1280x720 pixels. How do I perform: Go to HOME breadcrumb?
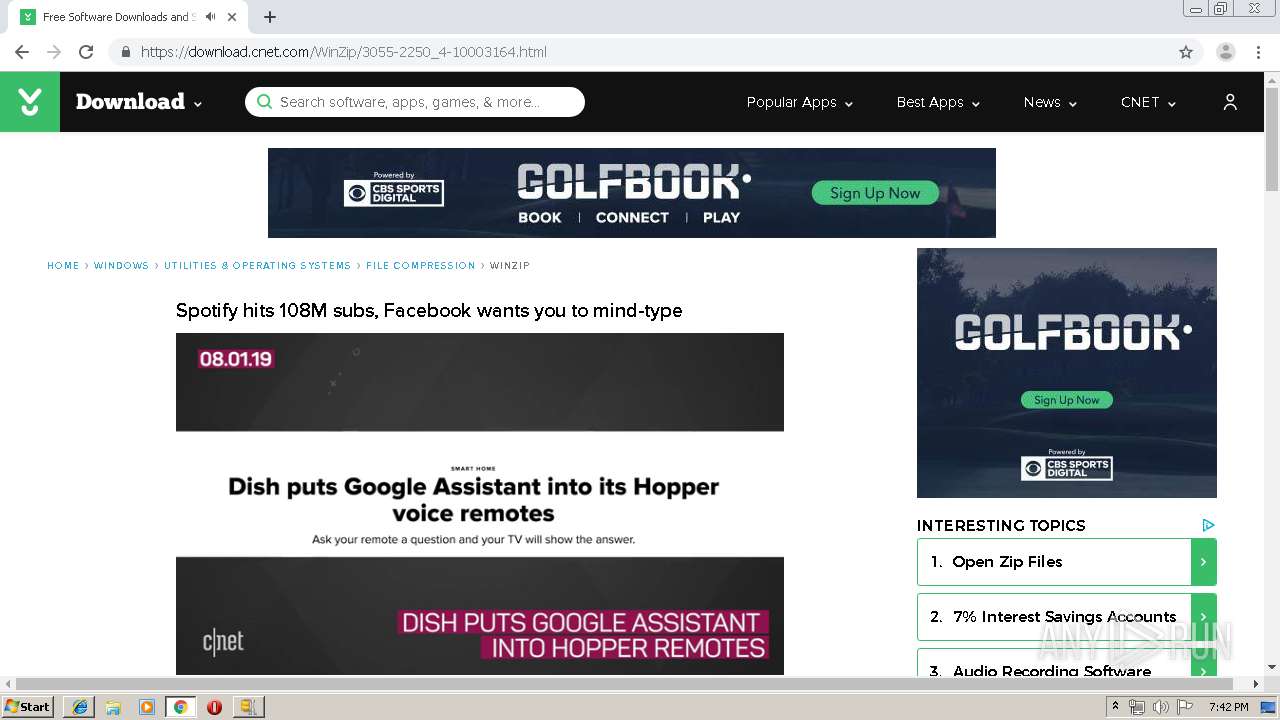coord(63,266)
